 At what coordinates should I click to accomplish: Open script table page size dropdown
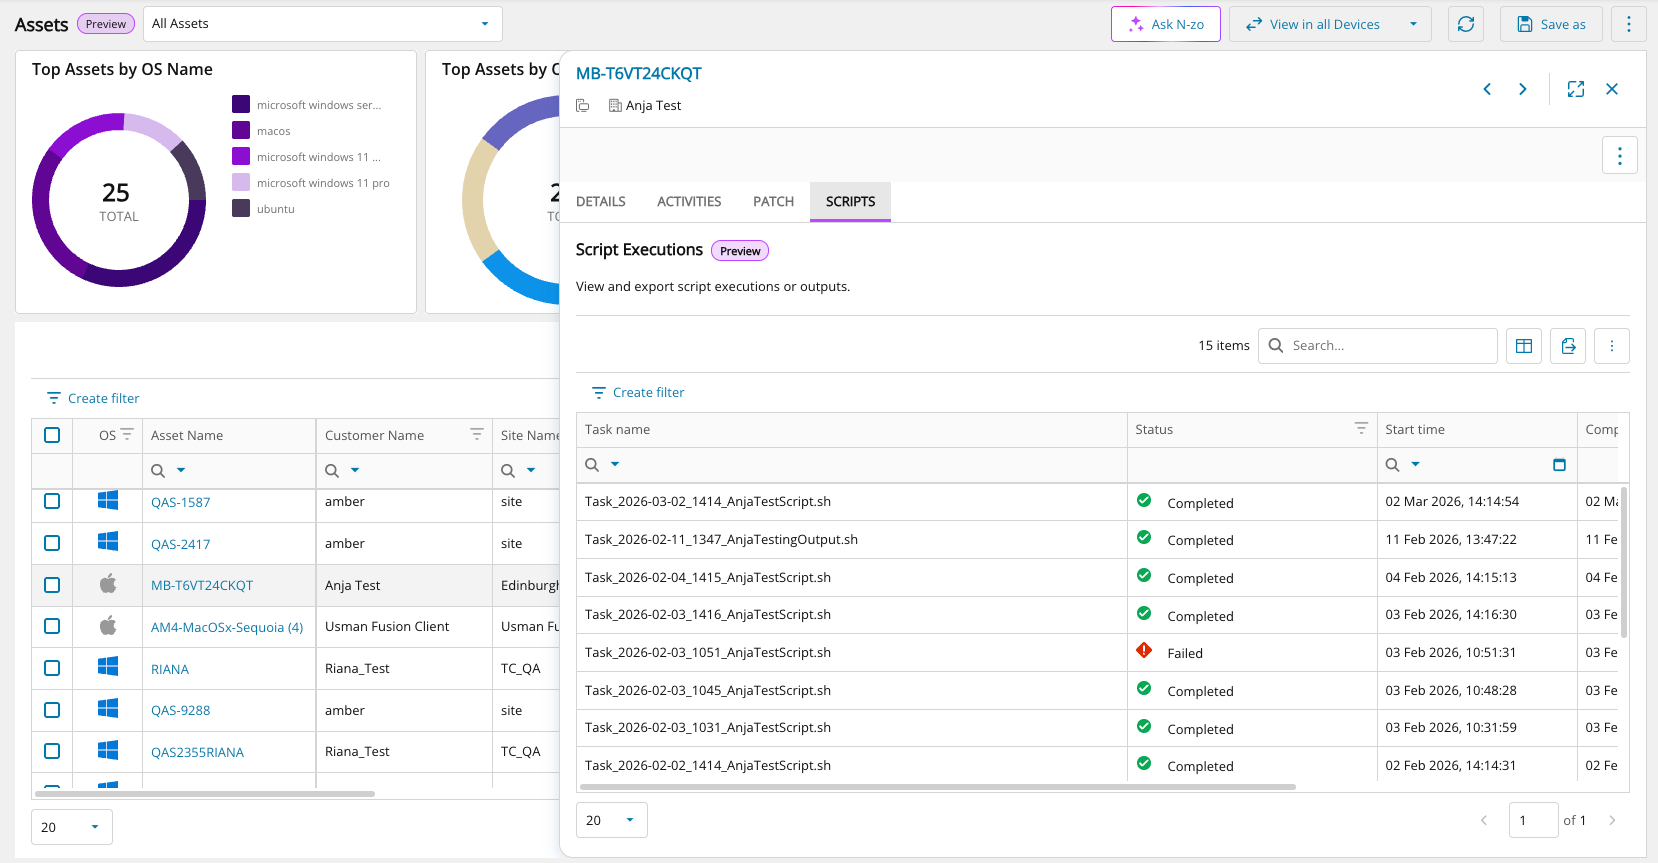click(x=611, y=820)
